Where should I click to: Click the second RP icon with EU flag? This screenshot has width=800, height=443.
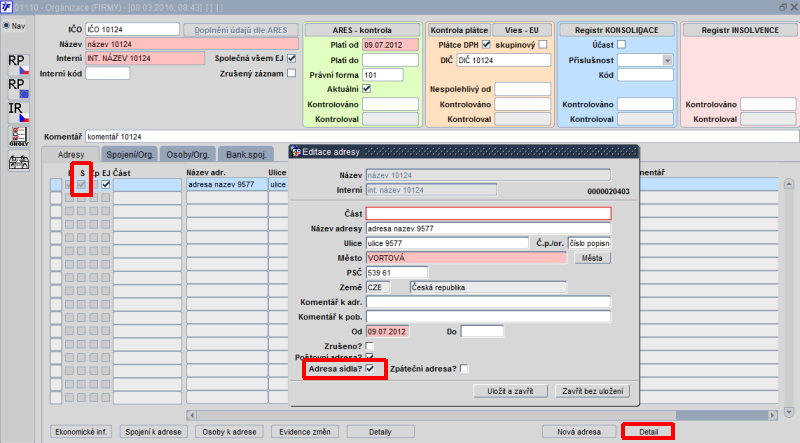tap(18, 88)
